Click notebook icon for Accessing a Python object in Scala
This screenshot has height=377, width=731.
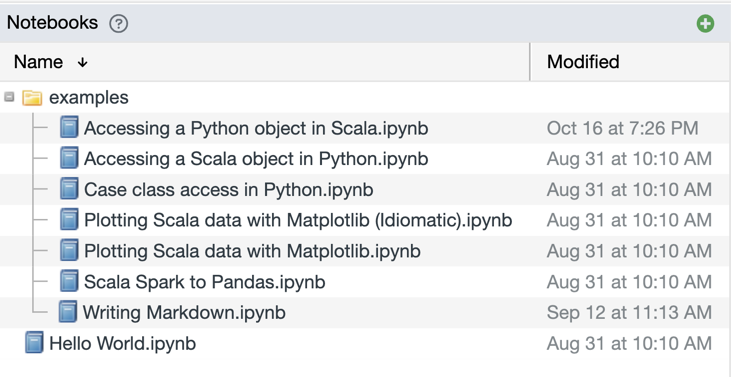(x=69, y=128)
